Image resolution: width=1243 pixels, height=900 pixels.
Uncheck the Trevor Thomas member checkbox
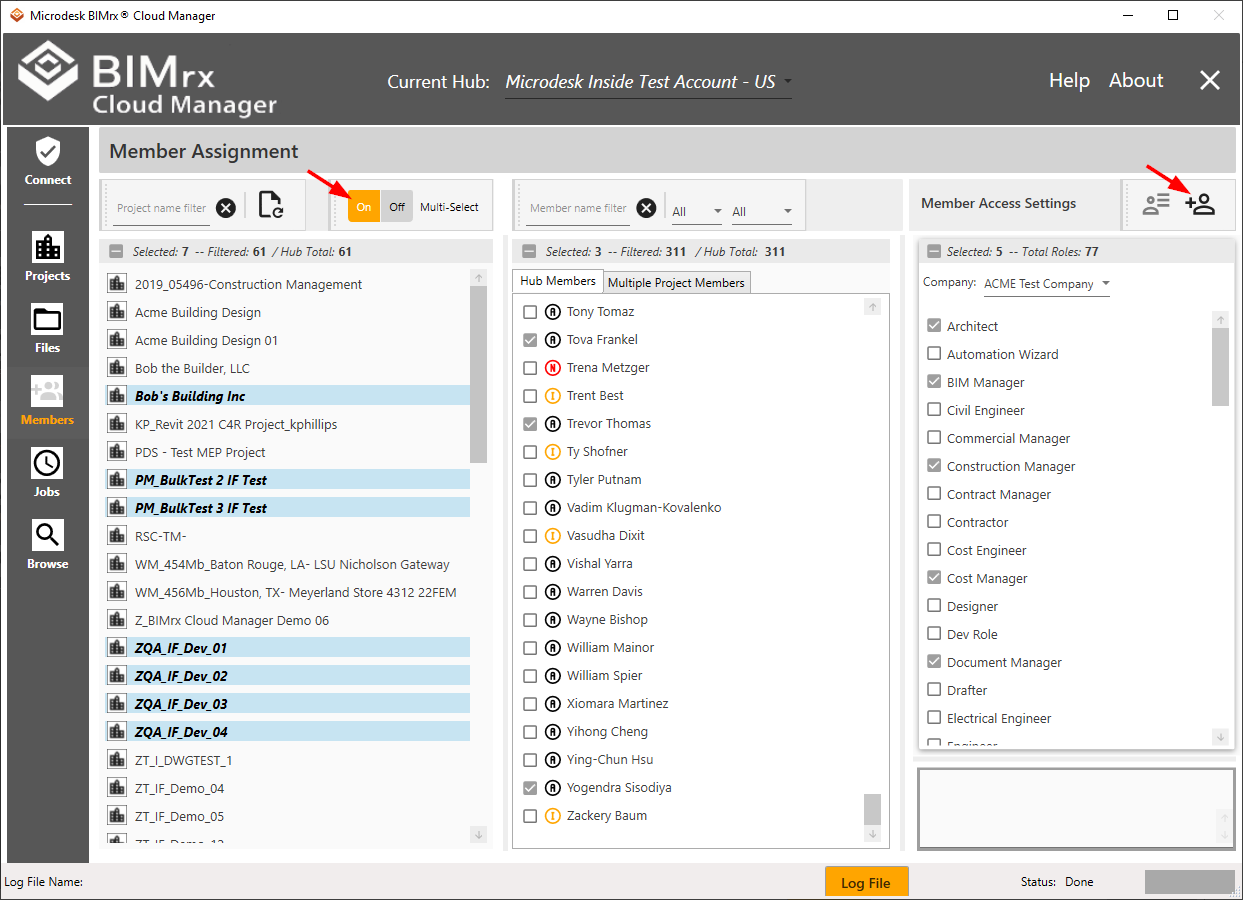(x=530, y=424)
